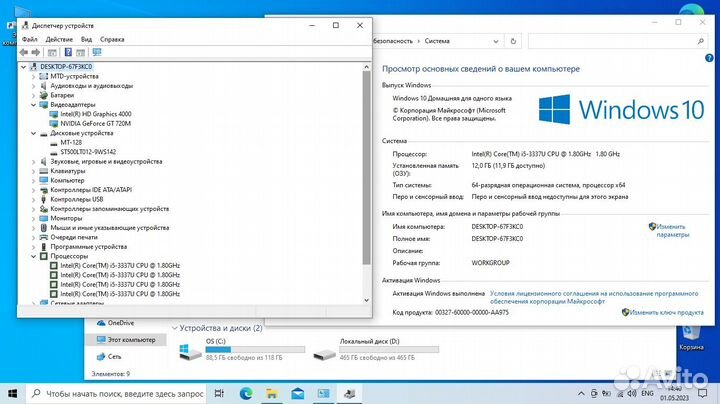
Task: Click the Компьютер category icon
Action: click(x=44, y=180)
